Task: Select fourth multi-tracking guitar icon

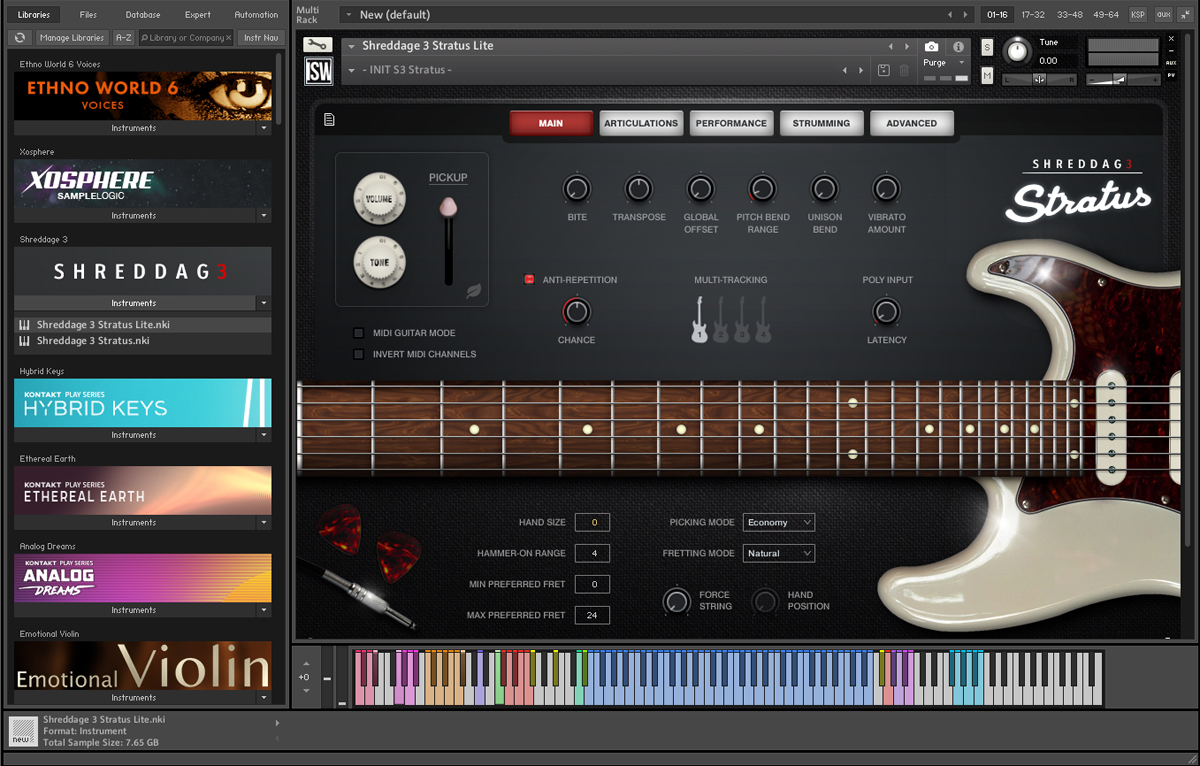Action: point(763,320)
